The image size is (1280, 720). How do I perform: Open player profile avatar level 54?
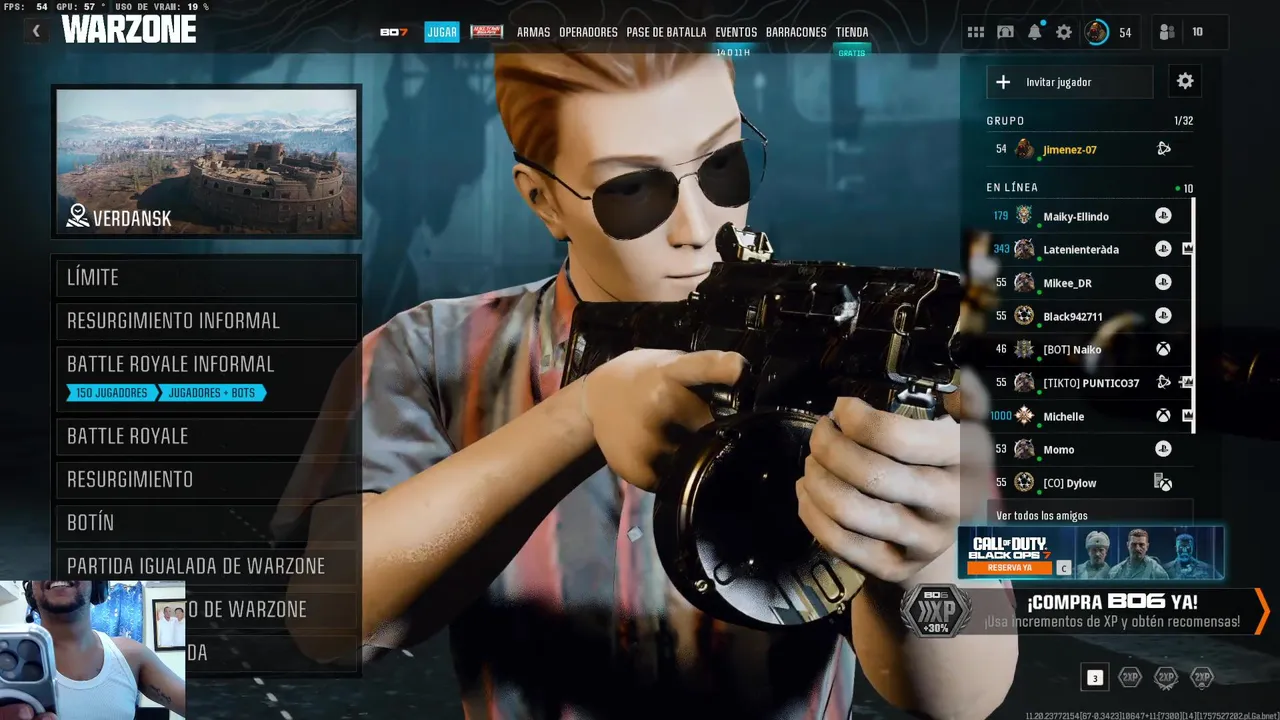[1097, 32]
